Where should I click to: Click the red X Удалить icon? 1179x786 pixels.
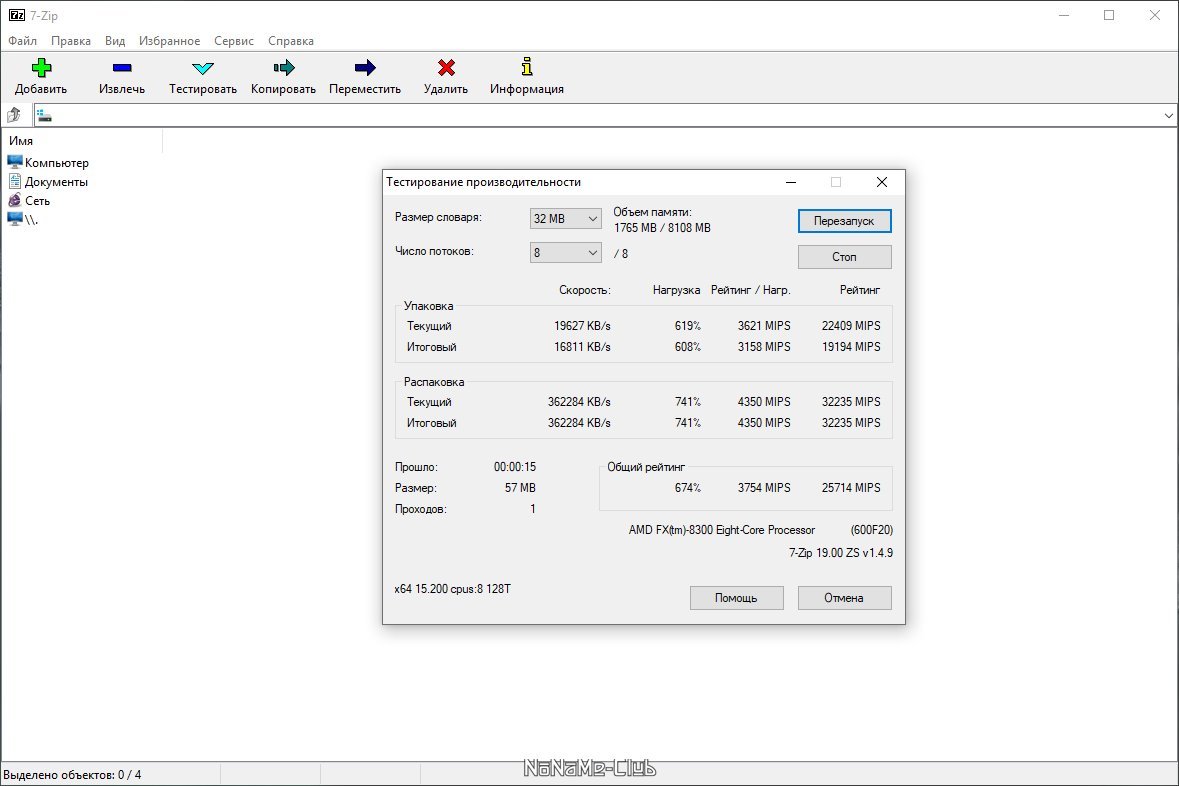(x=446, y=68)
